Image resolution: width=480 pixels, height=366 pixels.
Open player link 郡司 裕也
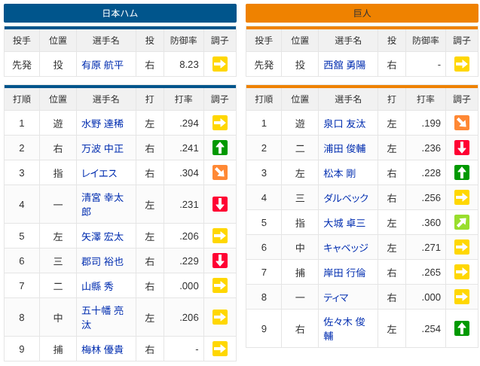pos(102,261)
